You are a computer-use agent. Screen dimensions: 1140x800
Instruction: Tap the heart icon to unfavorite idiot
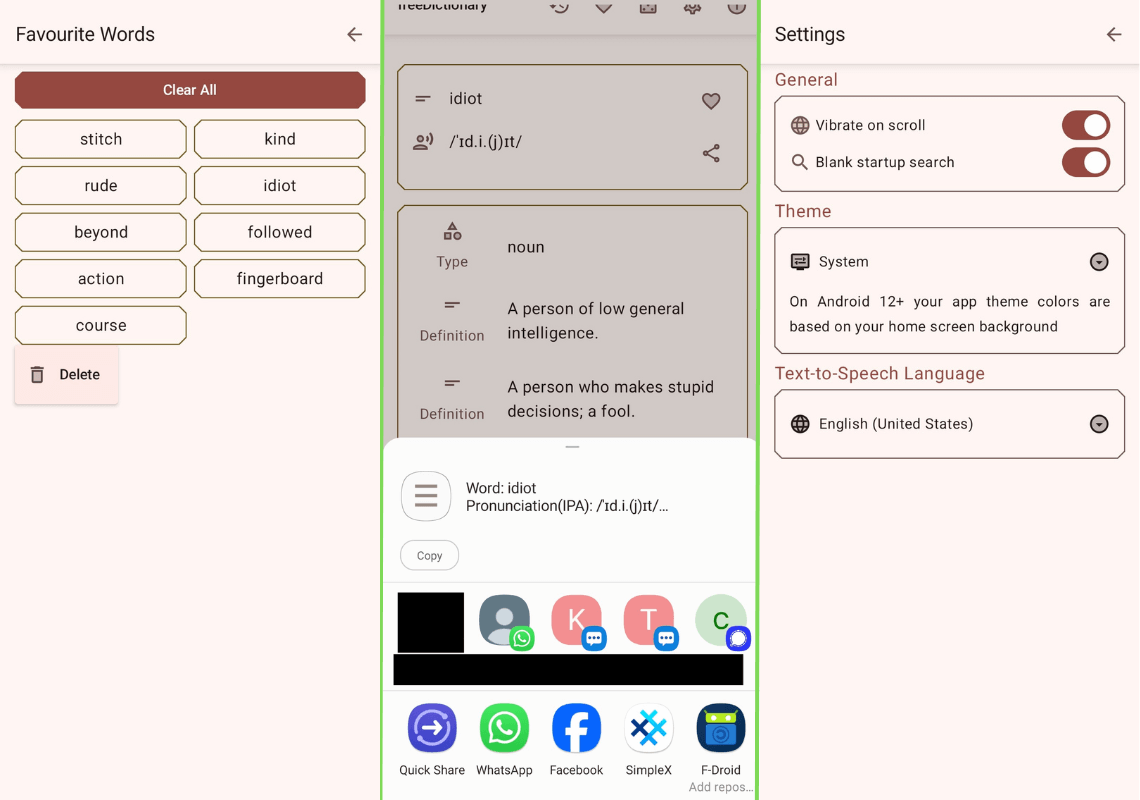[x=710, y=101]
